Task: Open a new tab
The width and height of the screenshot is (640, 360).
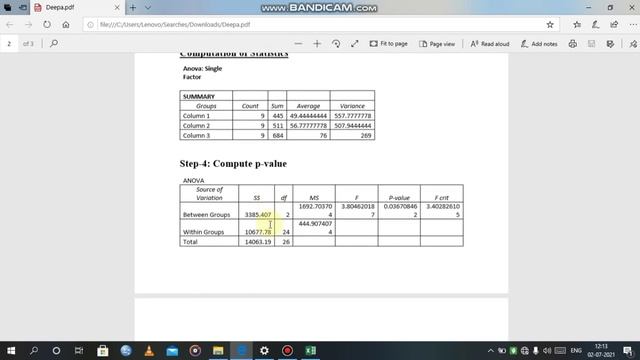Action: pos(133,7)
